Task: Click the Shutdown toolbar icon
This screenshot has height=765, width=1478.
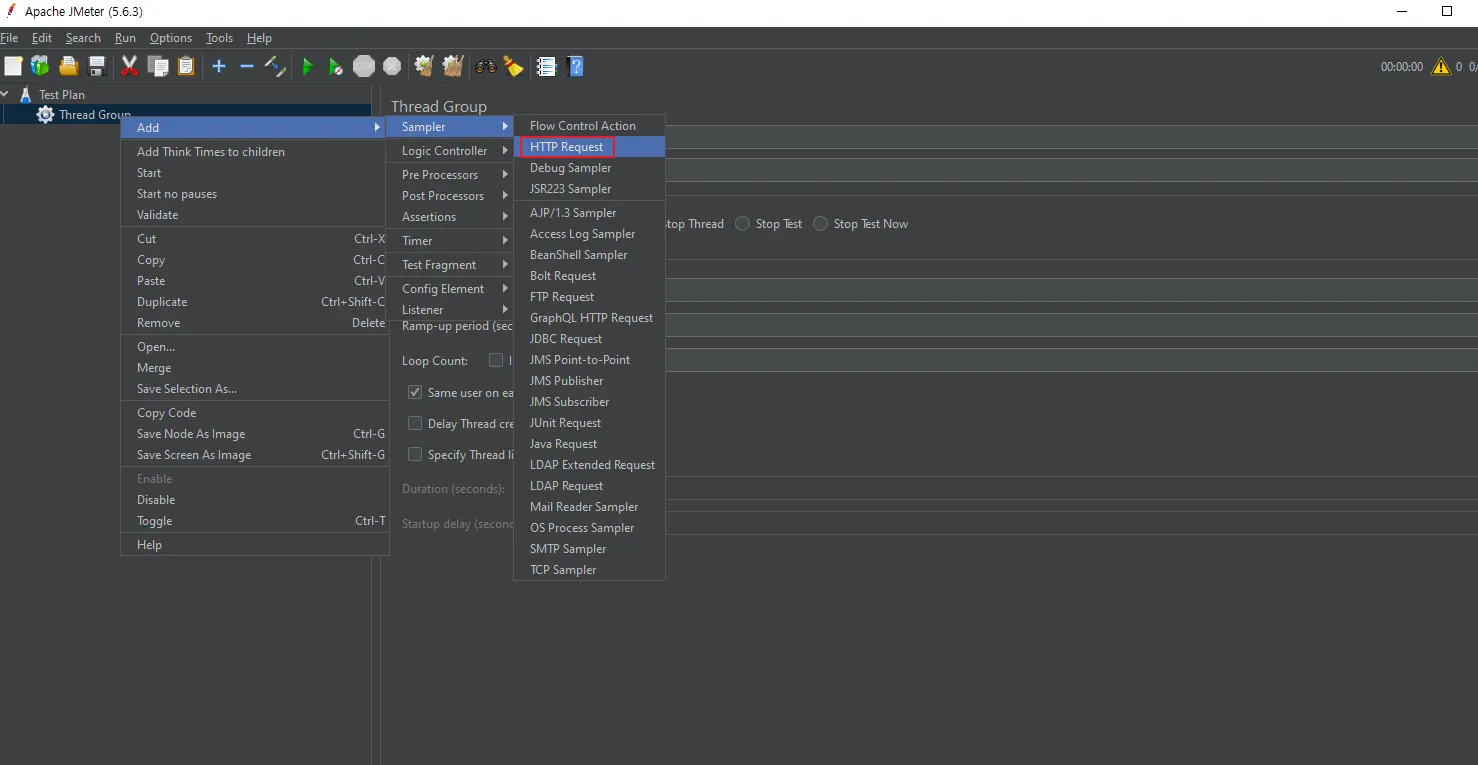Action: (392, 66)
